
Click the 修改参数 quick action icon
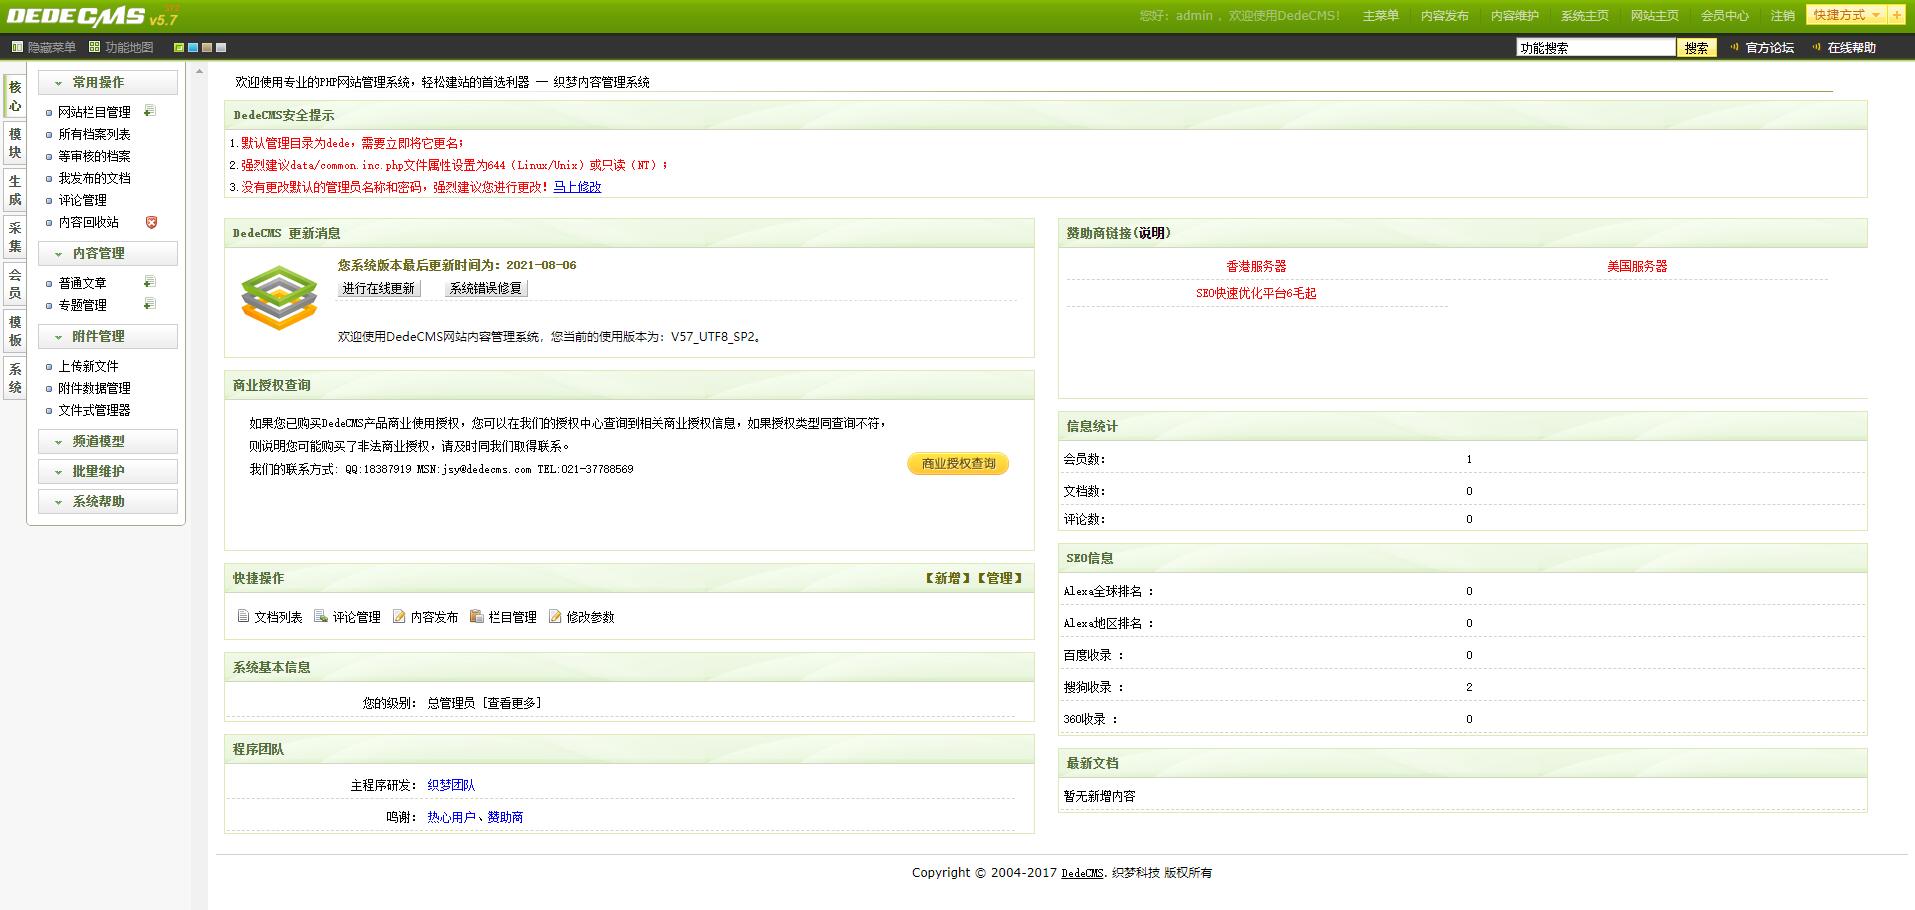[556, 617]
